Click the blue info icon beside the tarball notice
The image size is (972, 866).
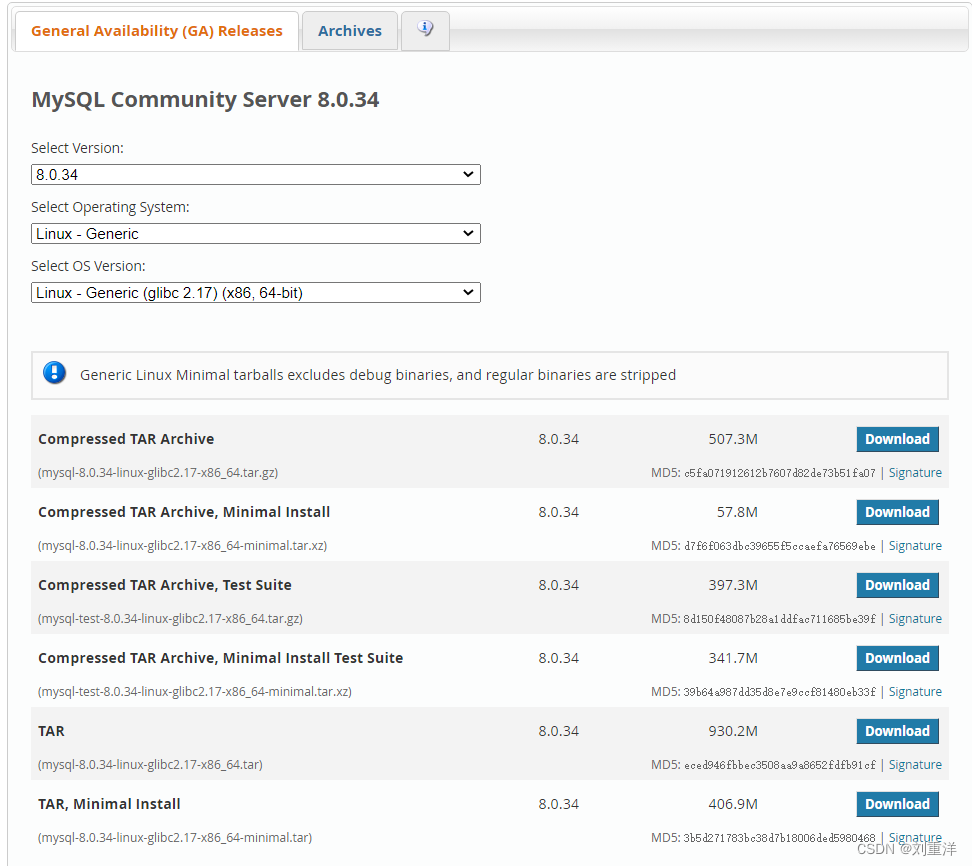click(54, 372)
